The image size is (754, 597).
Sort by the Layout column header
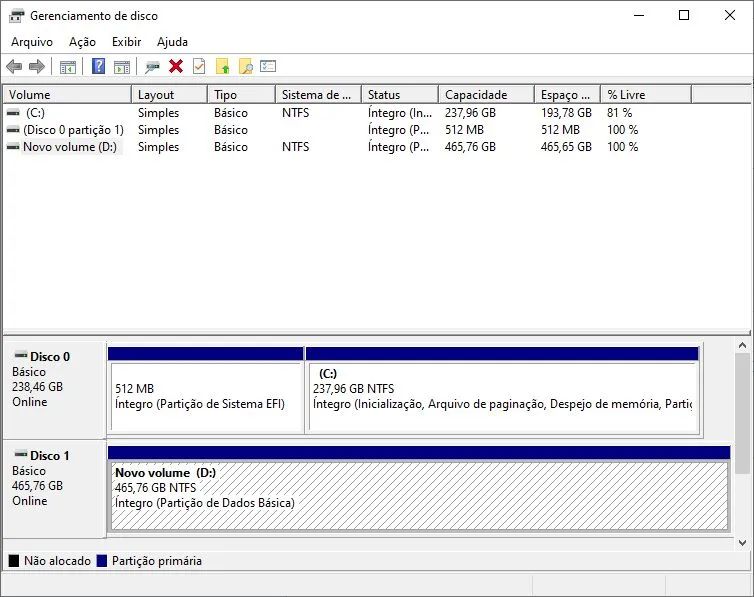pyautogui.click(x=170, y=95)
